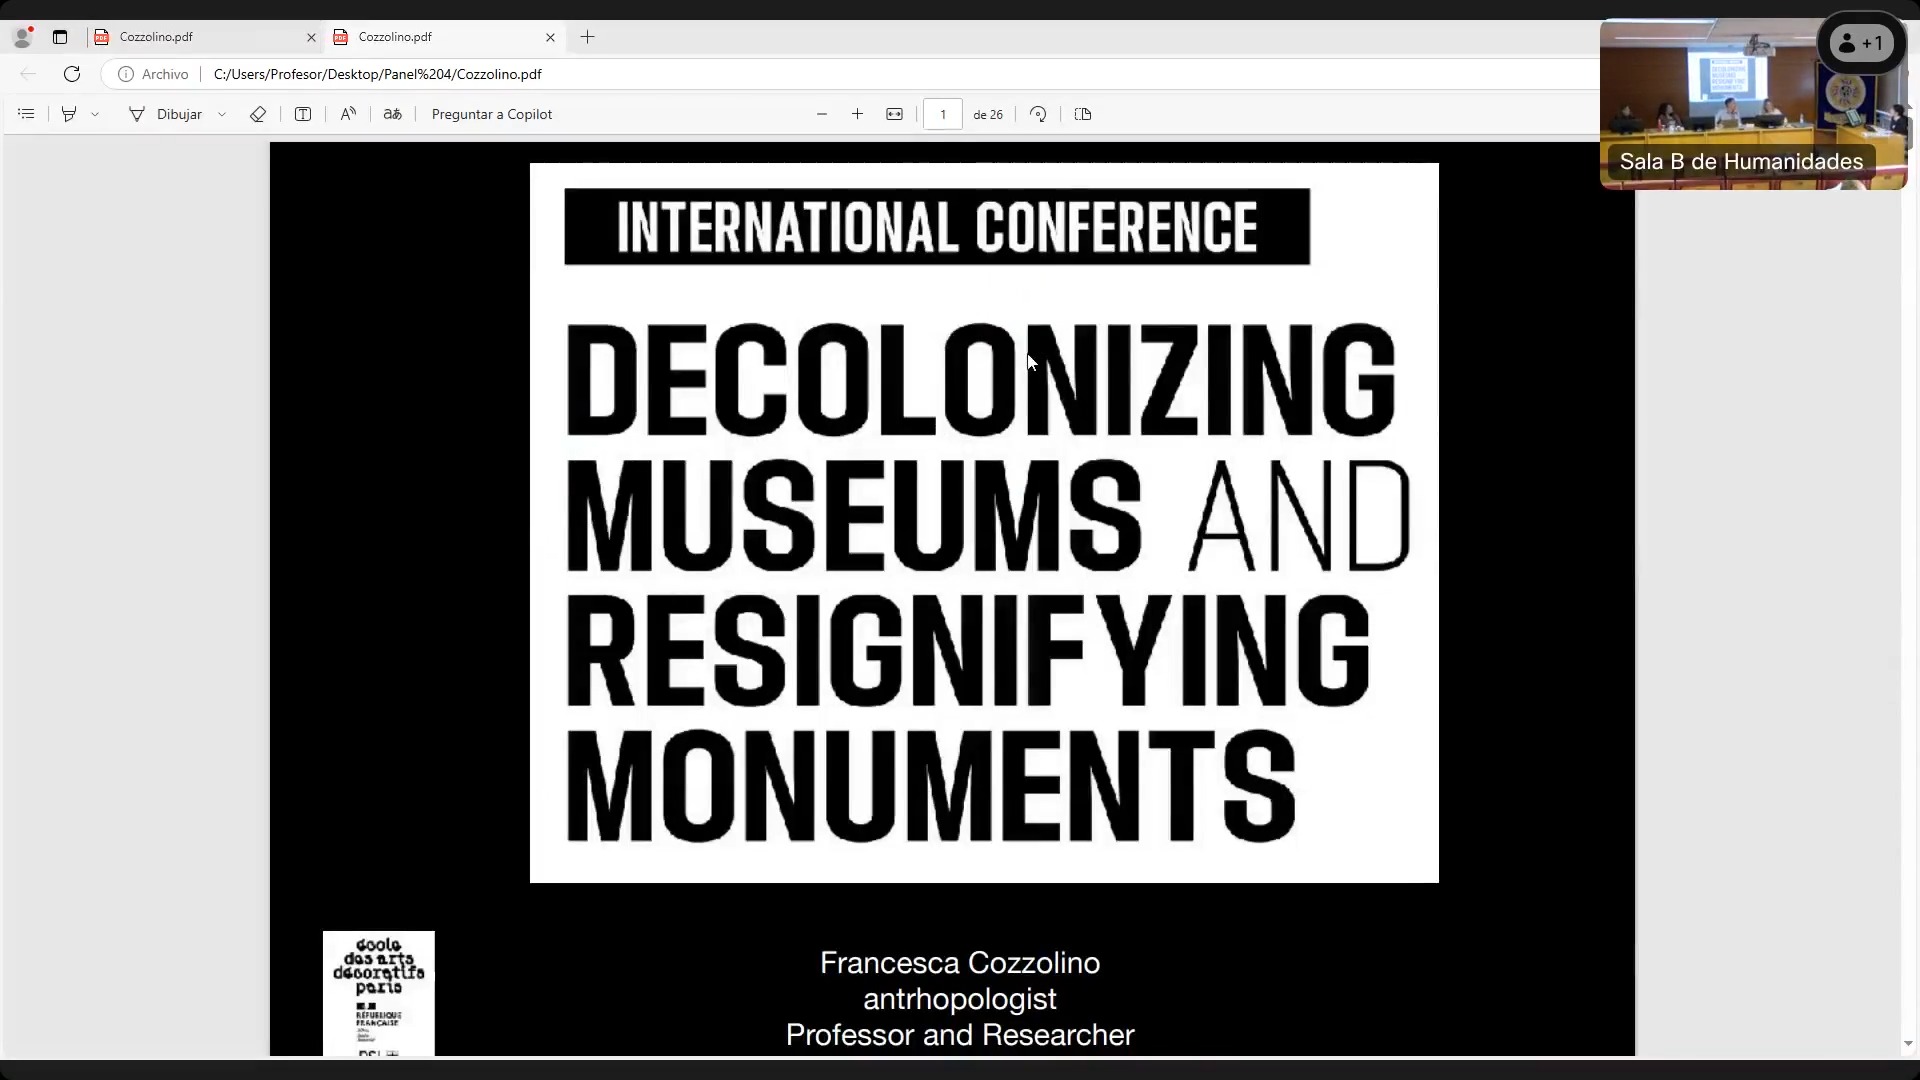Click Preguntar a Copilot
This screenshot has width=1920, height=1080.
(492, 114)
